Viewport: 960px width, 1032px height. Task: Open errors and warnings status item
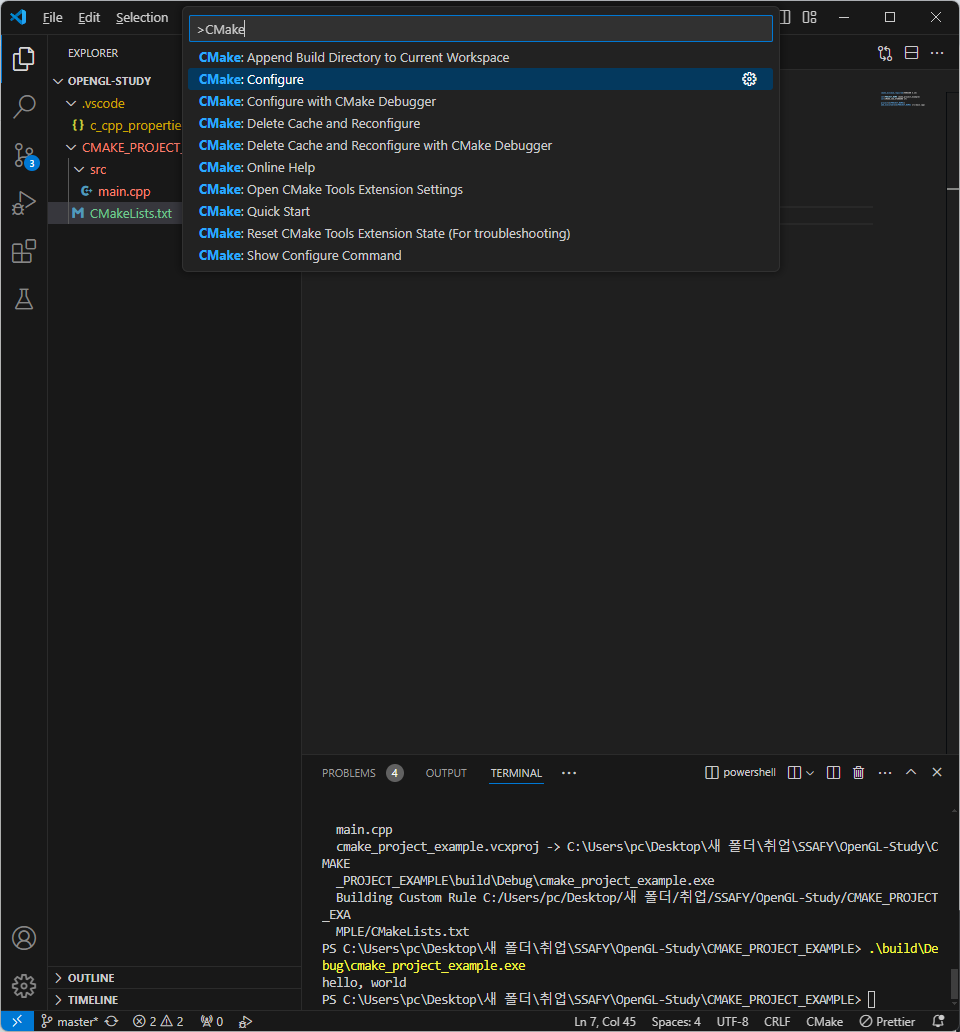[158, 1021]
